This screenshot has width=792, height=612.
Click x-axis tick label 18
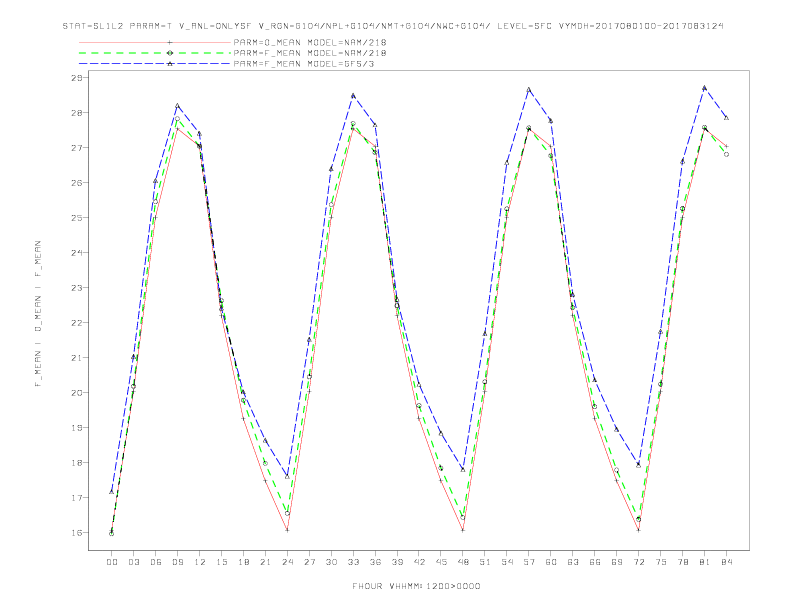(243, 562)
